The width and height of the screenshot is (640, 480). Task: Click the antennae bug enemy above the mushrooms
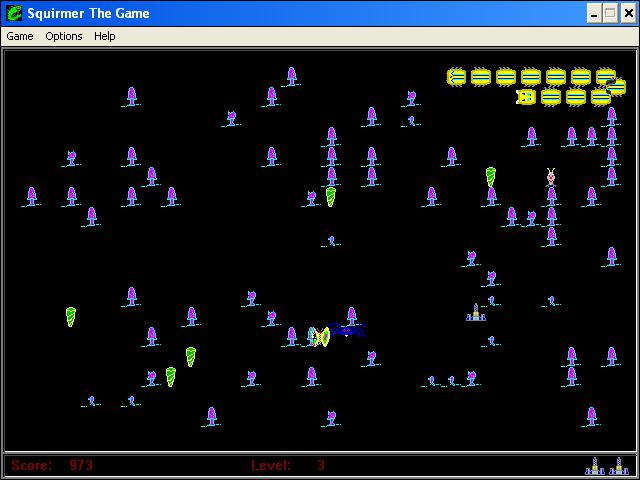click(551, 177)
